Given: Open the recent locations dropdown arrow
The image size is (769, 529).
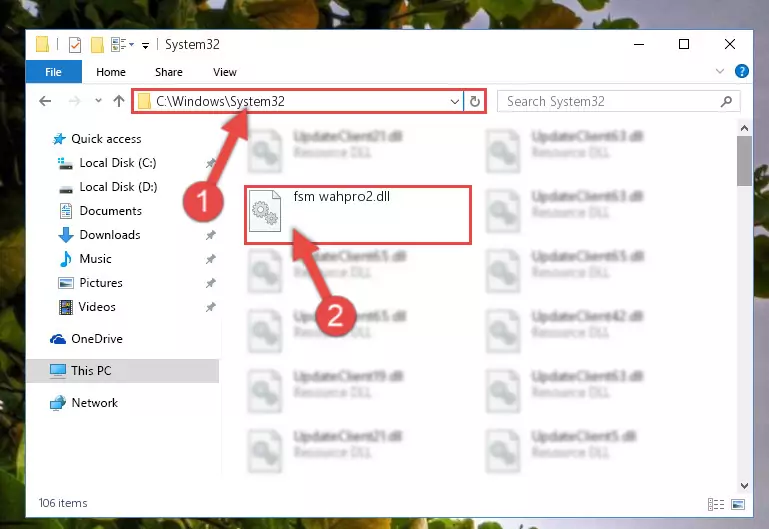Looking at the screenshot, I should (98, 101).
